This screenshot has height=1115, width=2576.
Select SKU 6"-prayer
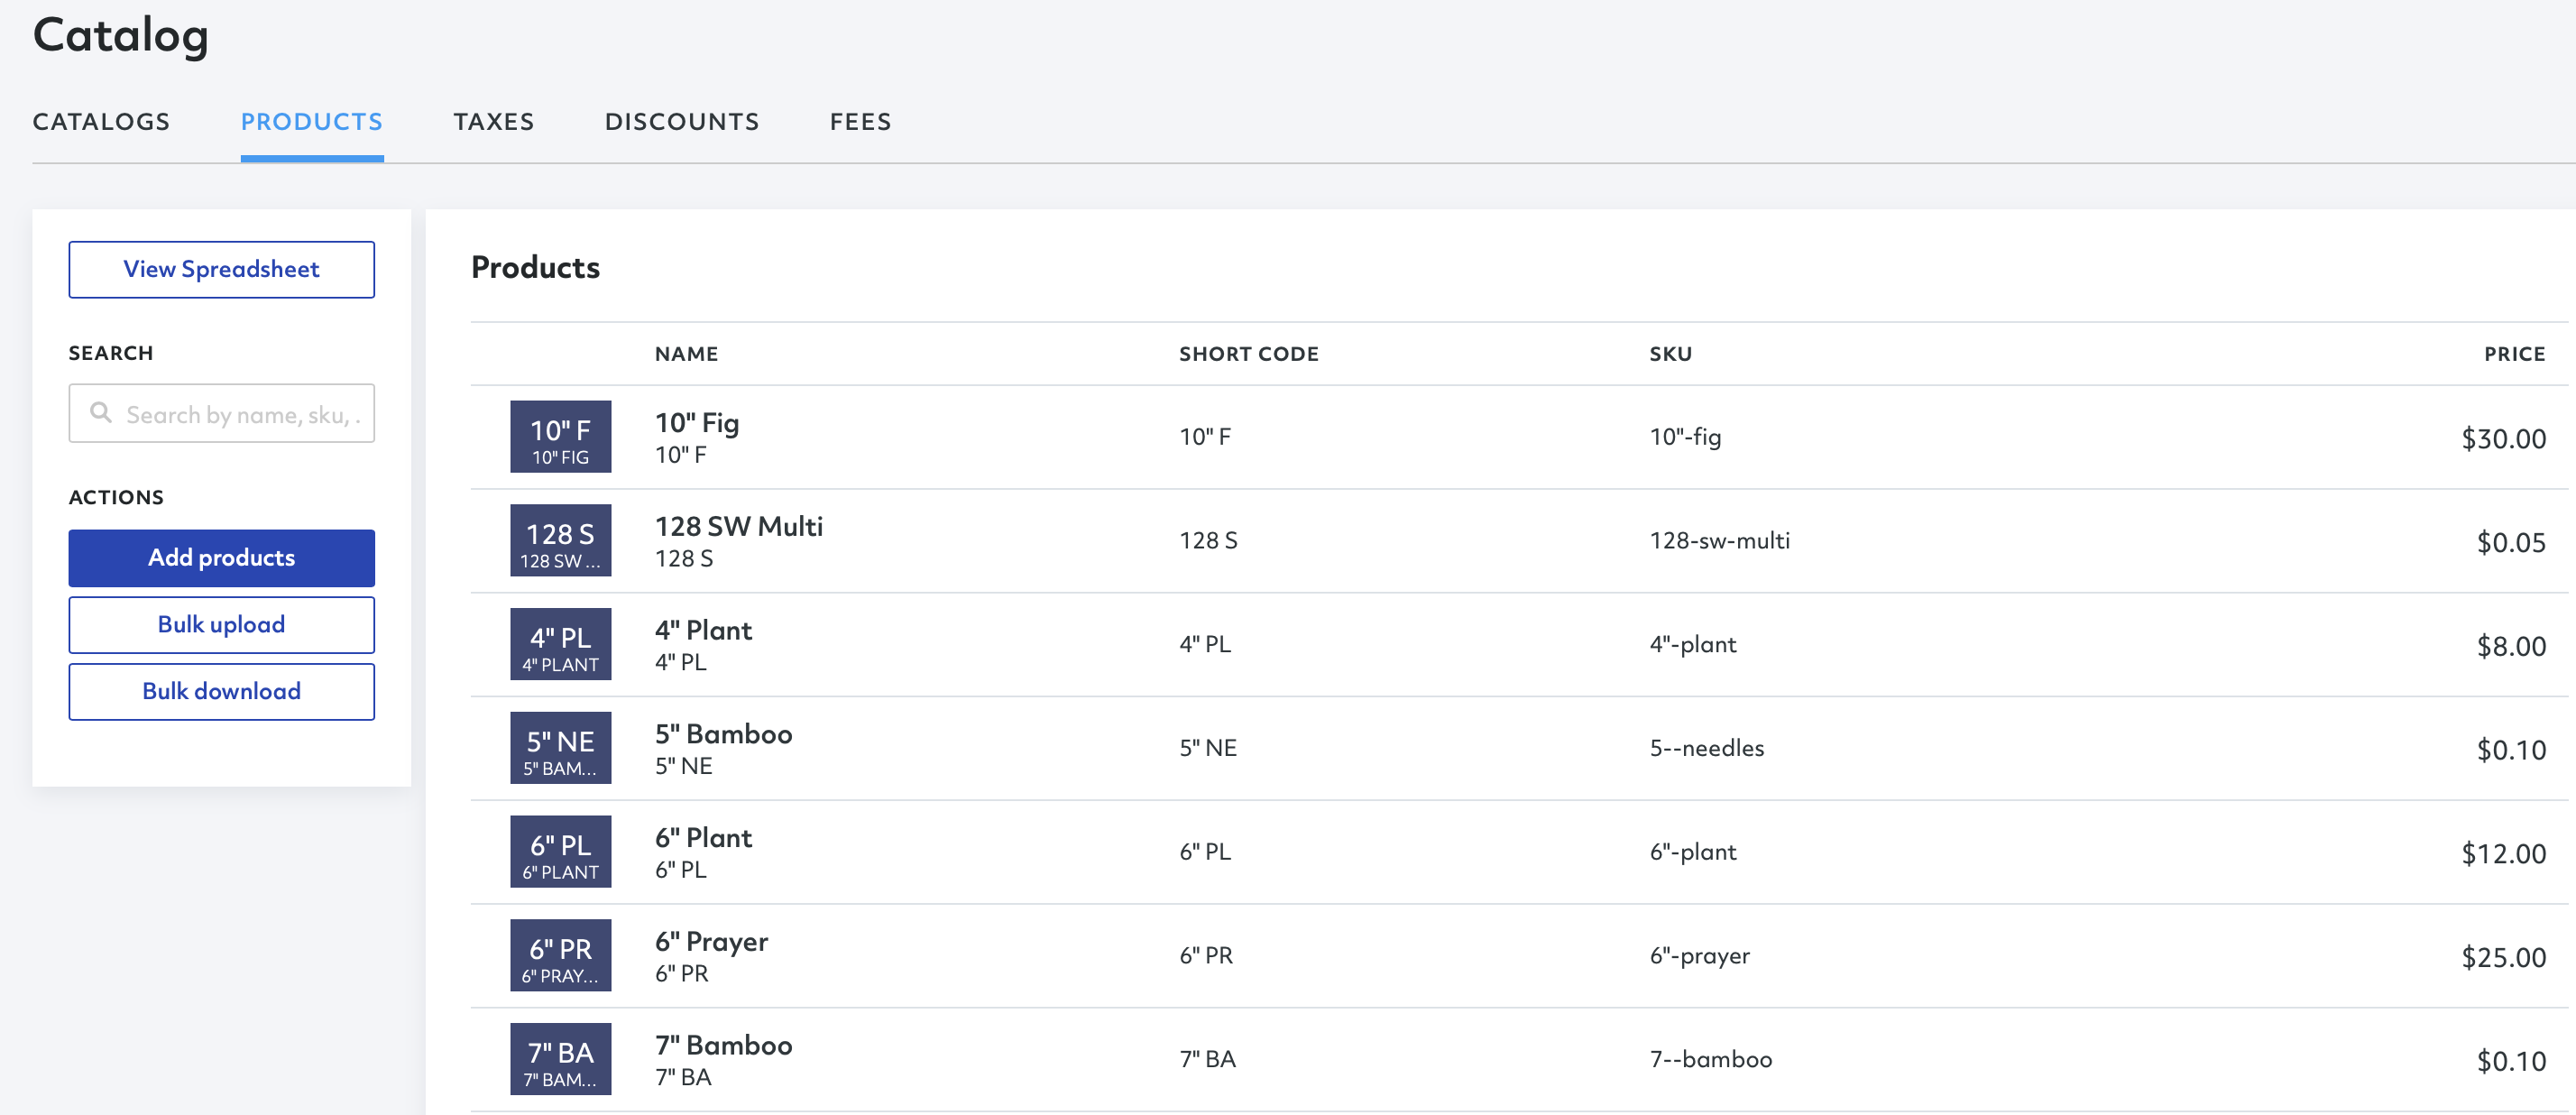1700,956
